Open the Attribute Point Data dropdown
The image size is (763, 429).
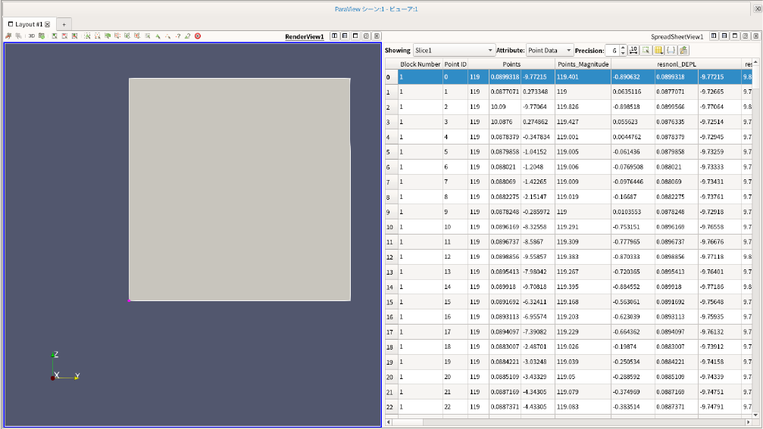[549, 50]
